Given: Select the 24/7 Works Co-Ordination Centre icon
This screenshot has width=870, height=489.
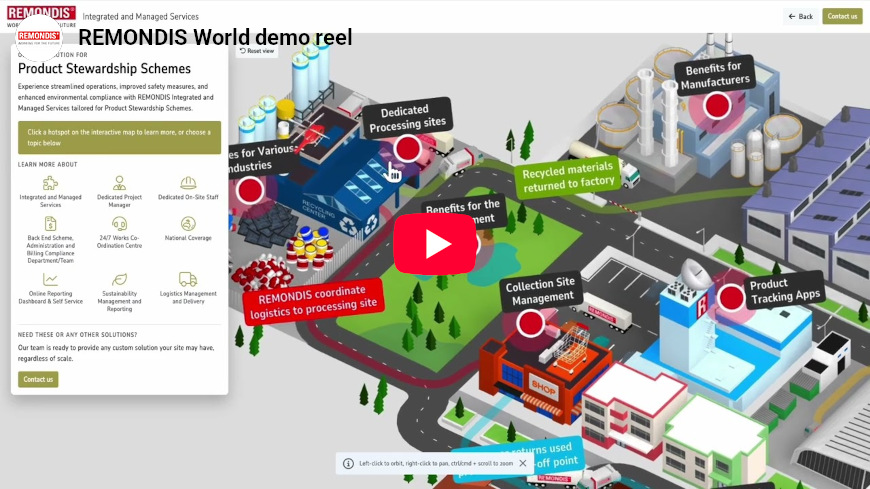Looking at the screenshot, I should click(119, 224).
